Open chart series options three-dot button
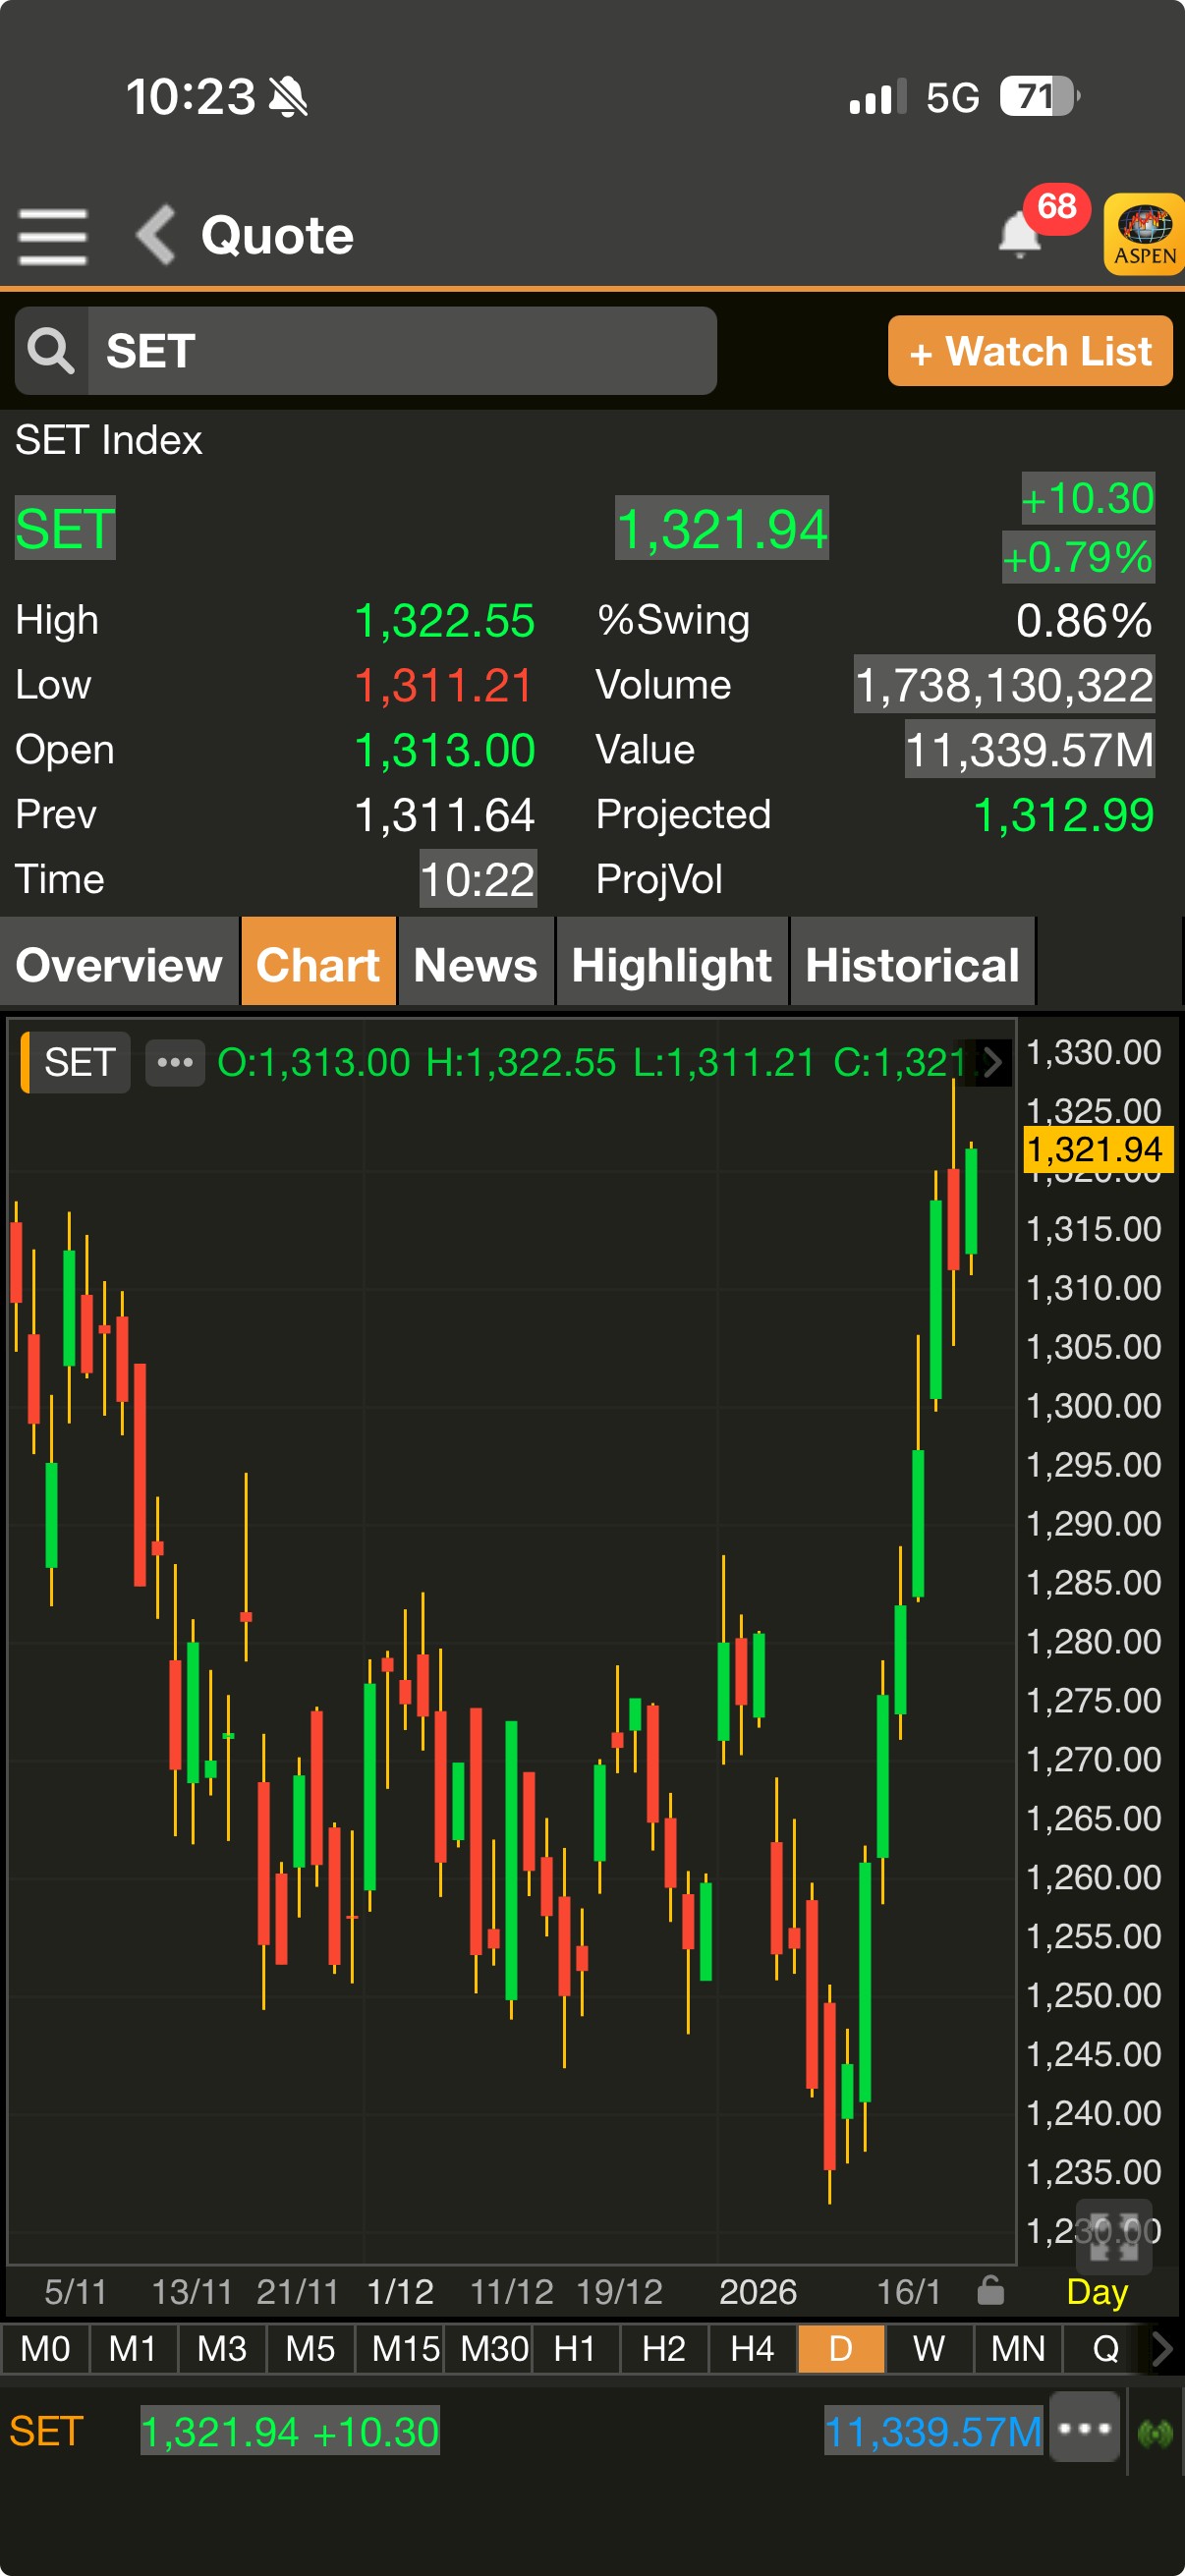The width and height of the screenshot is (1185, 2576). (x=175, y=1062)
